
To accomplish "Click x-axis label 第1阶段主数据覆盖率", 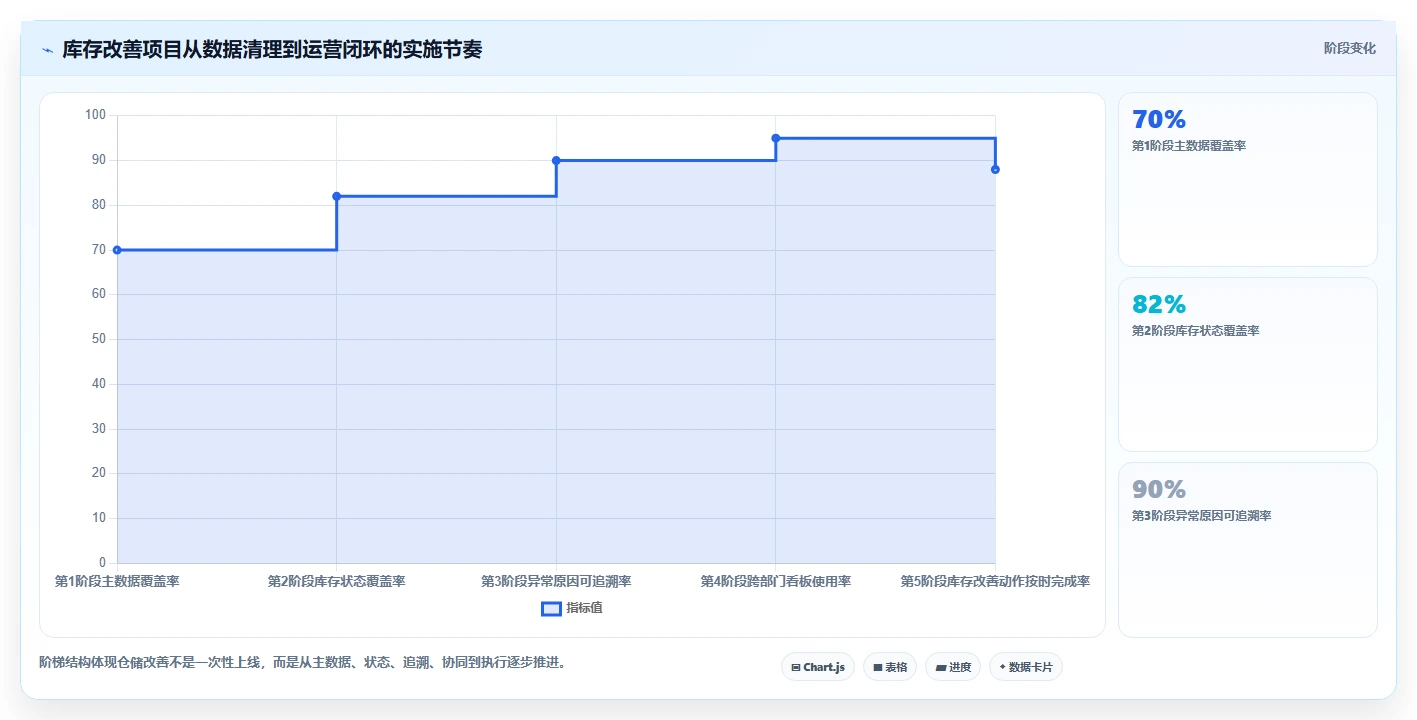I will pos(117,581).
